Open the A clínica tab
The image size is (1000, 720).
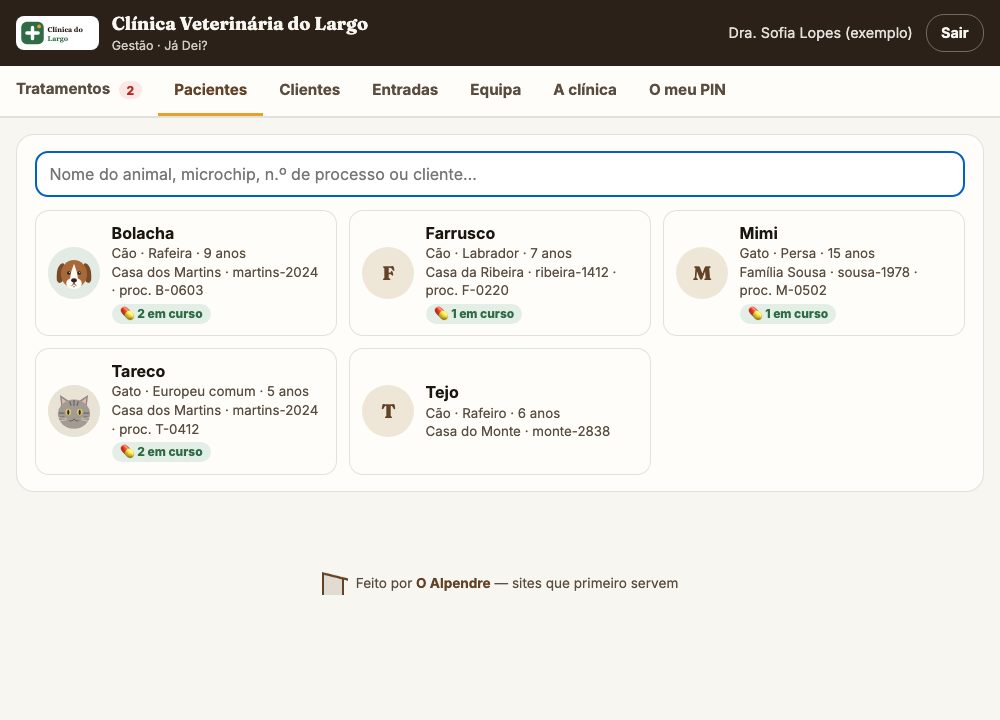pyautogui.click(x=585, y=90)
